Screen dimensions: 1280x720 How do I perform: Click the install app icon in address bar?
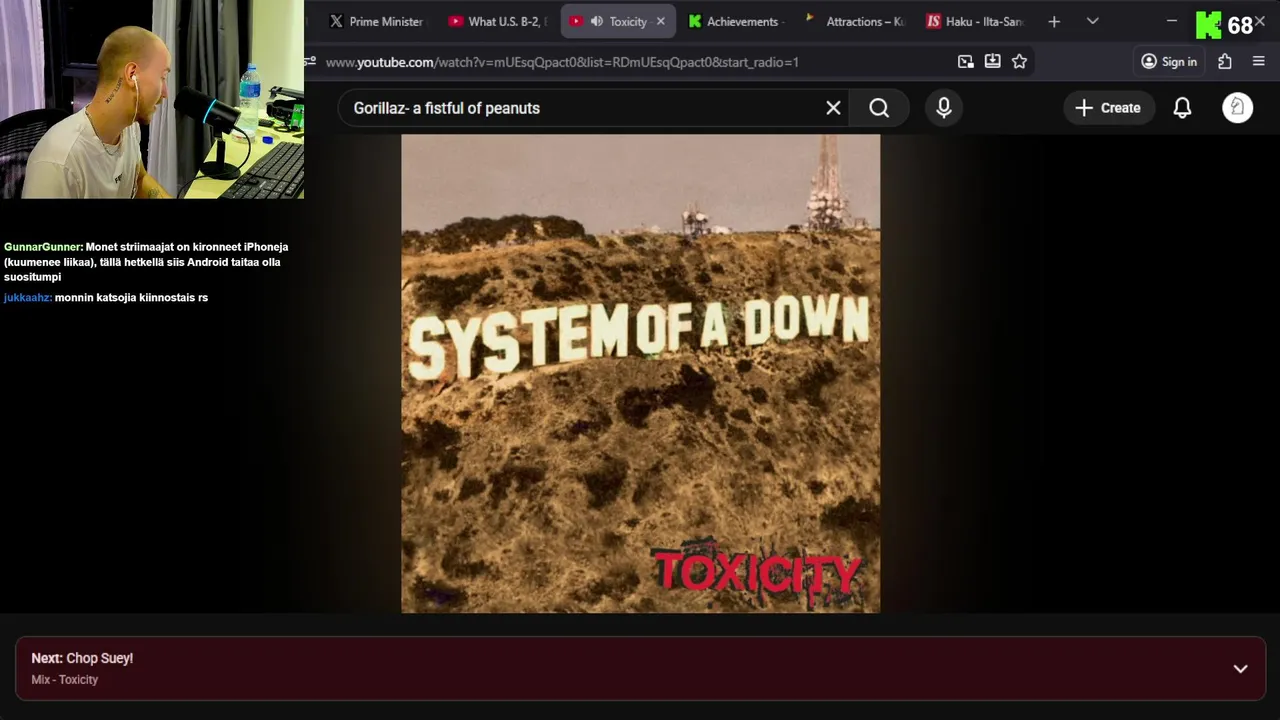tap(992, 62)
